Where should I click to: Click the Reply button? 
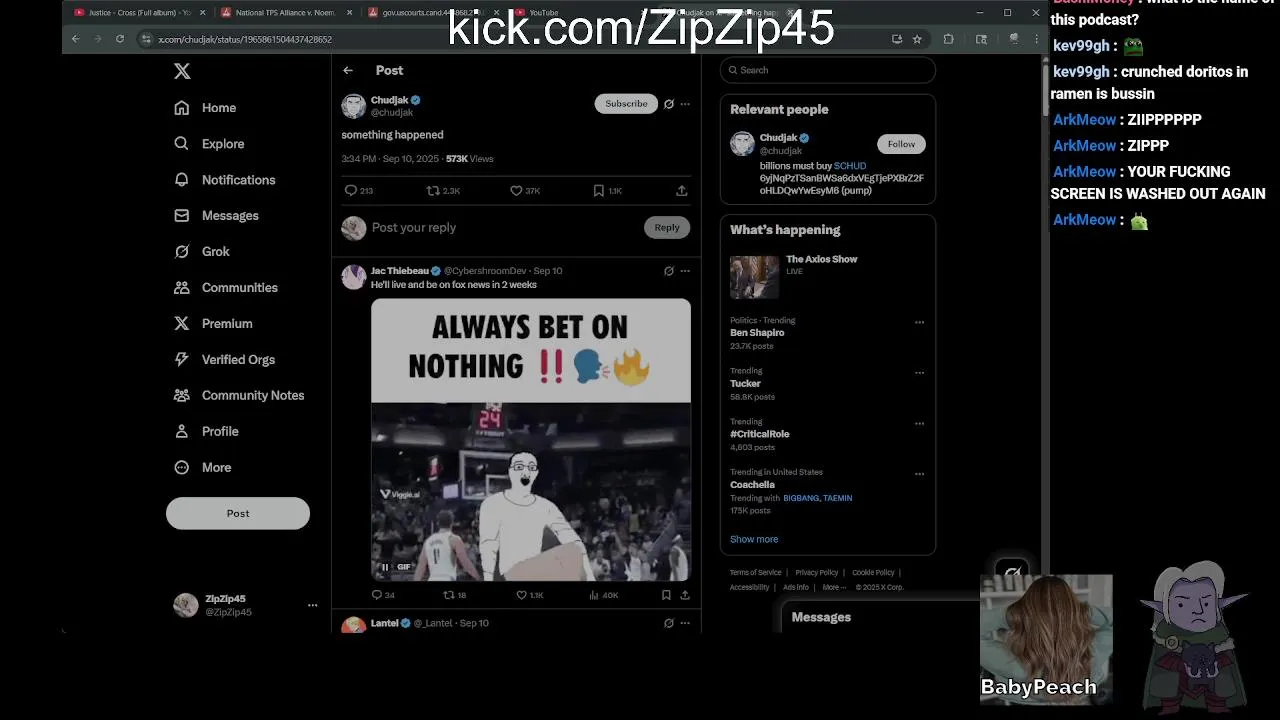[x=667, y=228]
